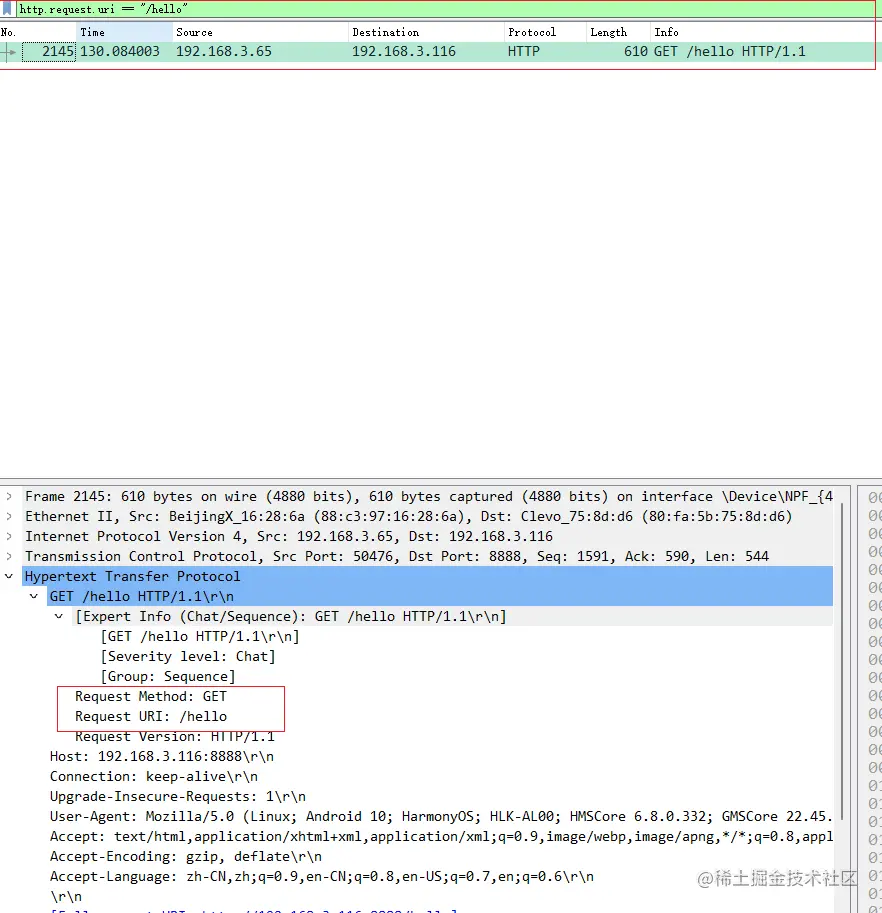The width and height of the screenshot is (882, 913).
Task: Select the Accept: text/html header line
Action: point(441,836)
